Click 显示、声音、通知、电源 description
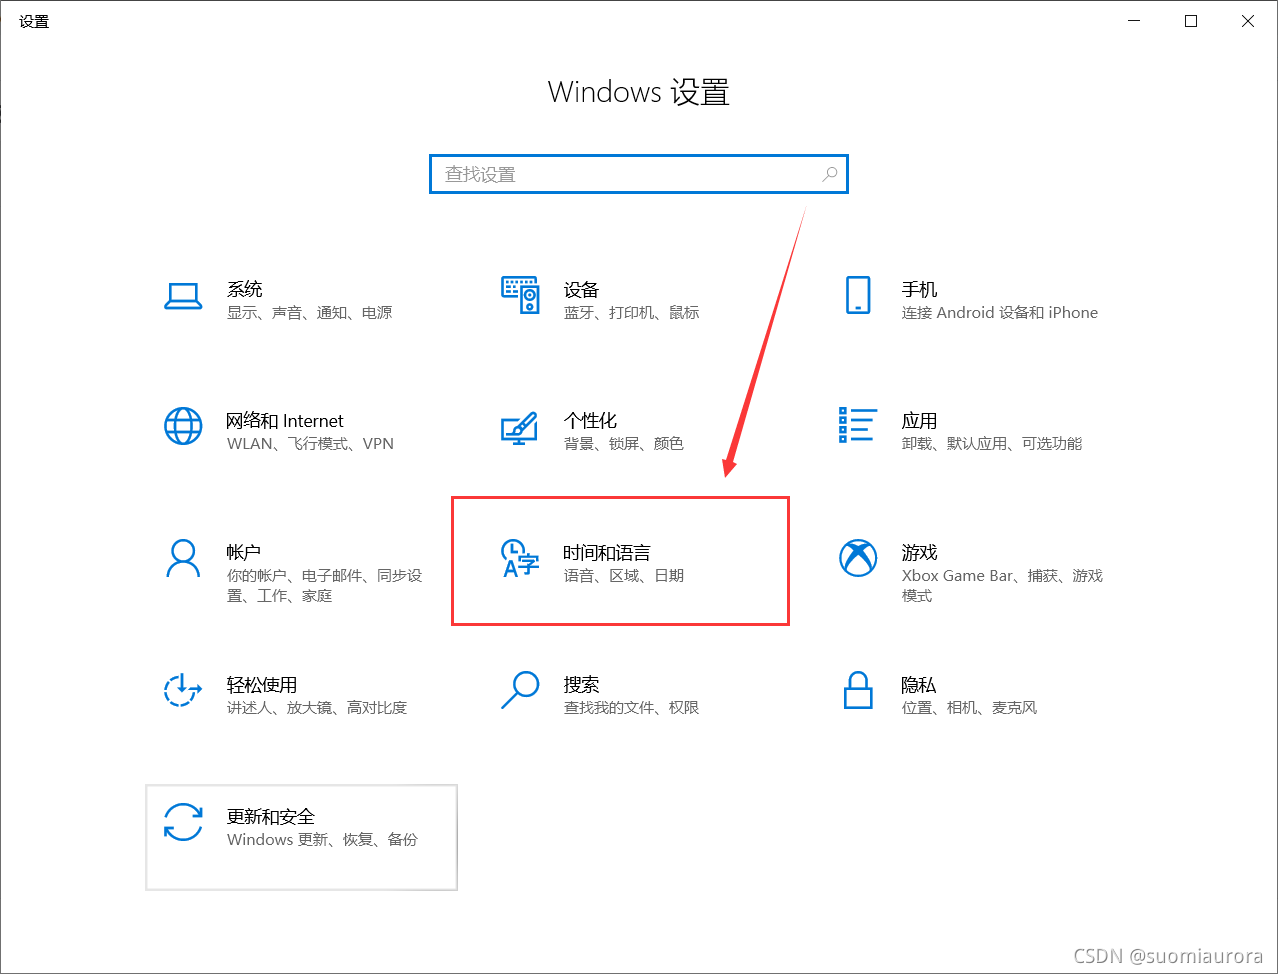Image resolution: width=1278 pixels, height=974 pixels. (x=310, y=313)
